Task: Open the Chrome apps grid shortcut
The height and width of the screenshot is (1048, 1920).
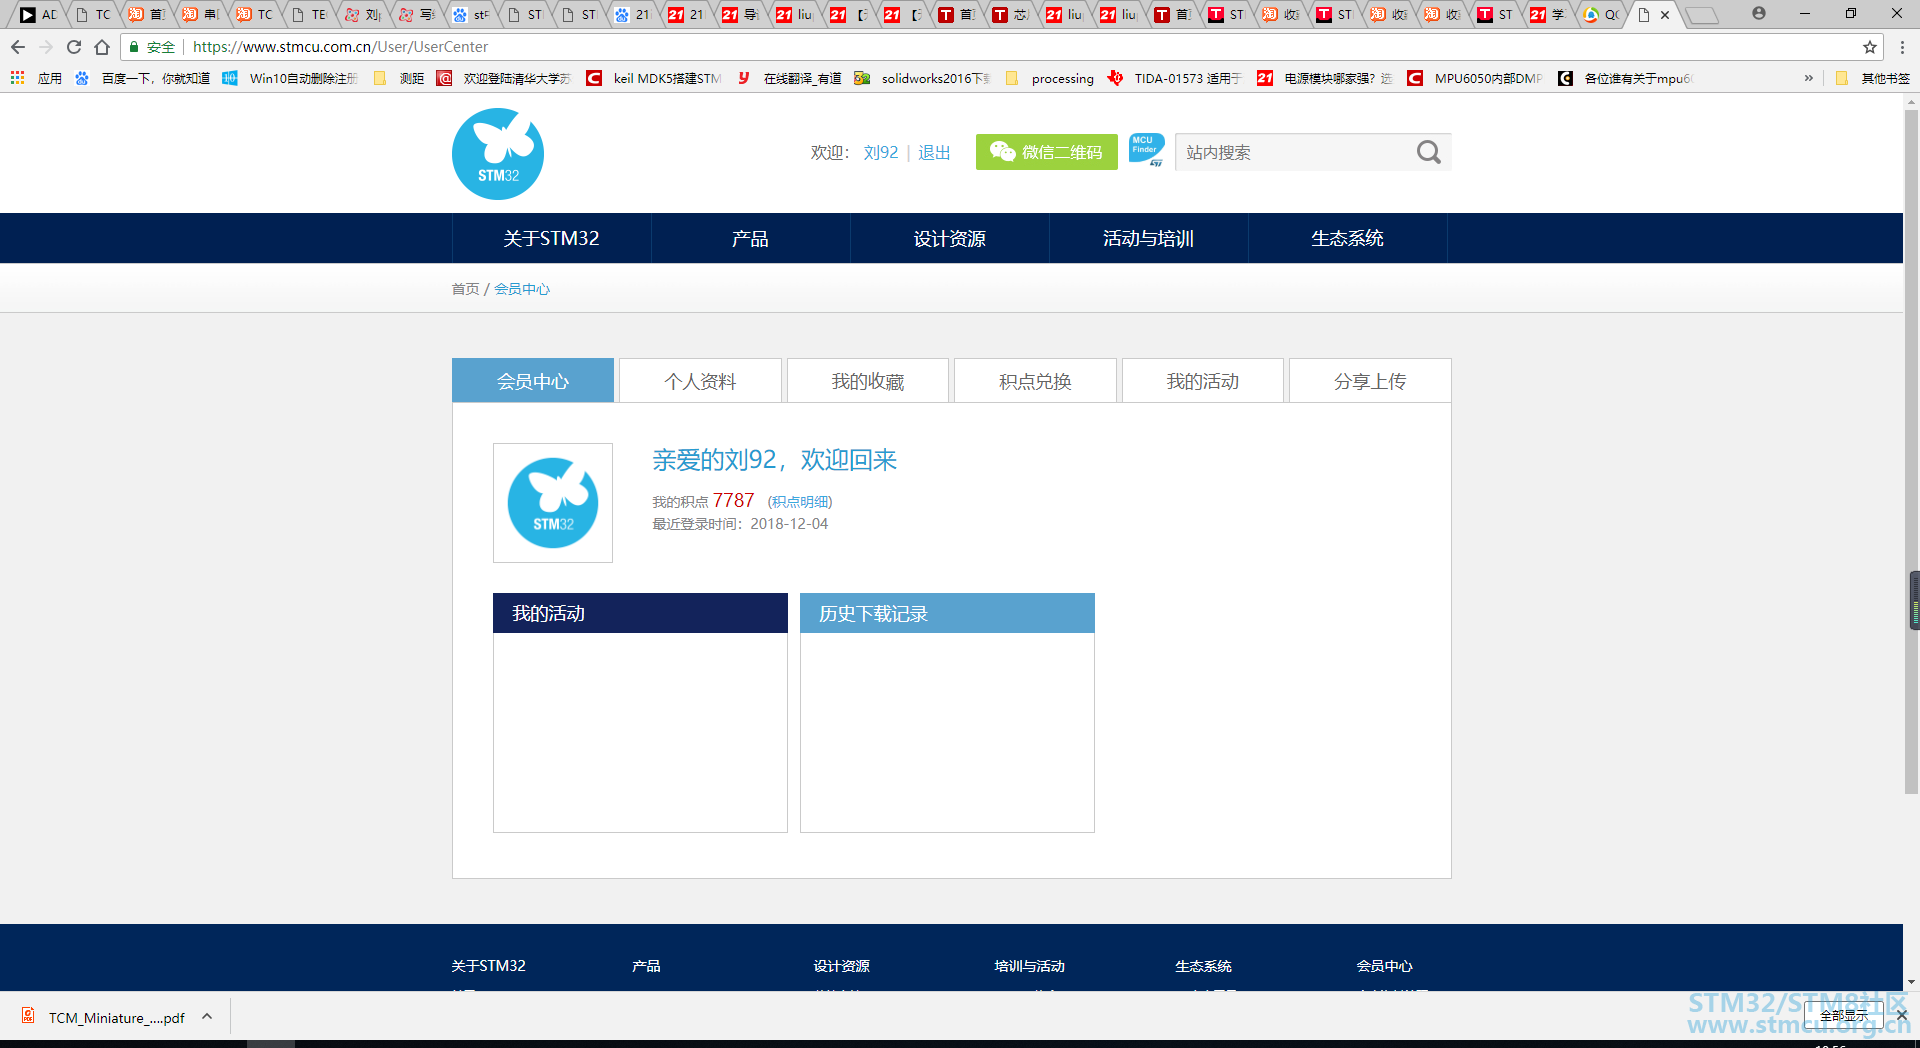Action: [x=17, y=78]
